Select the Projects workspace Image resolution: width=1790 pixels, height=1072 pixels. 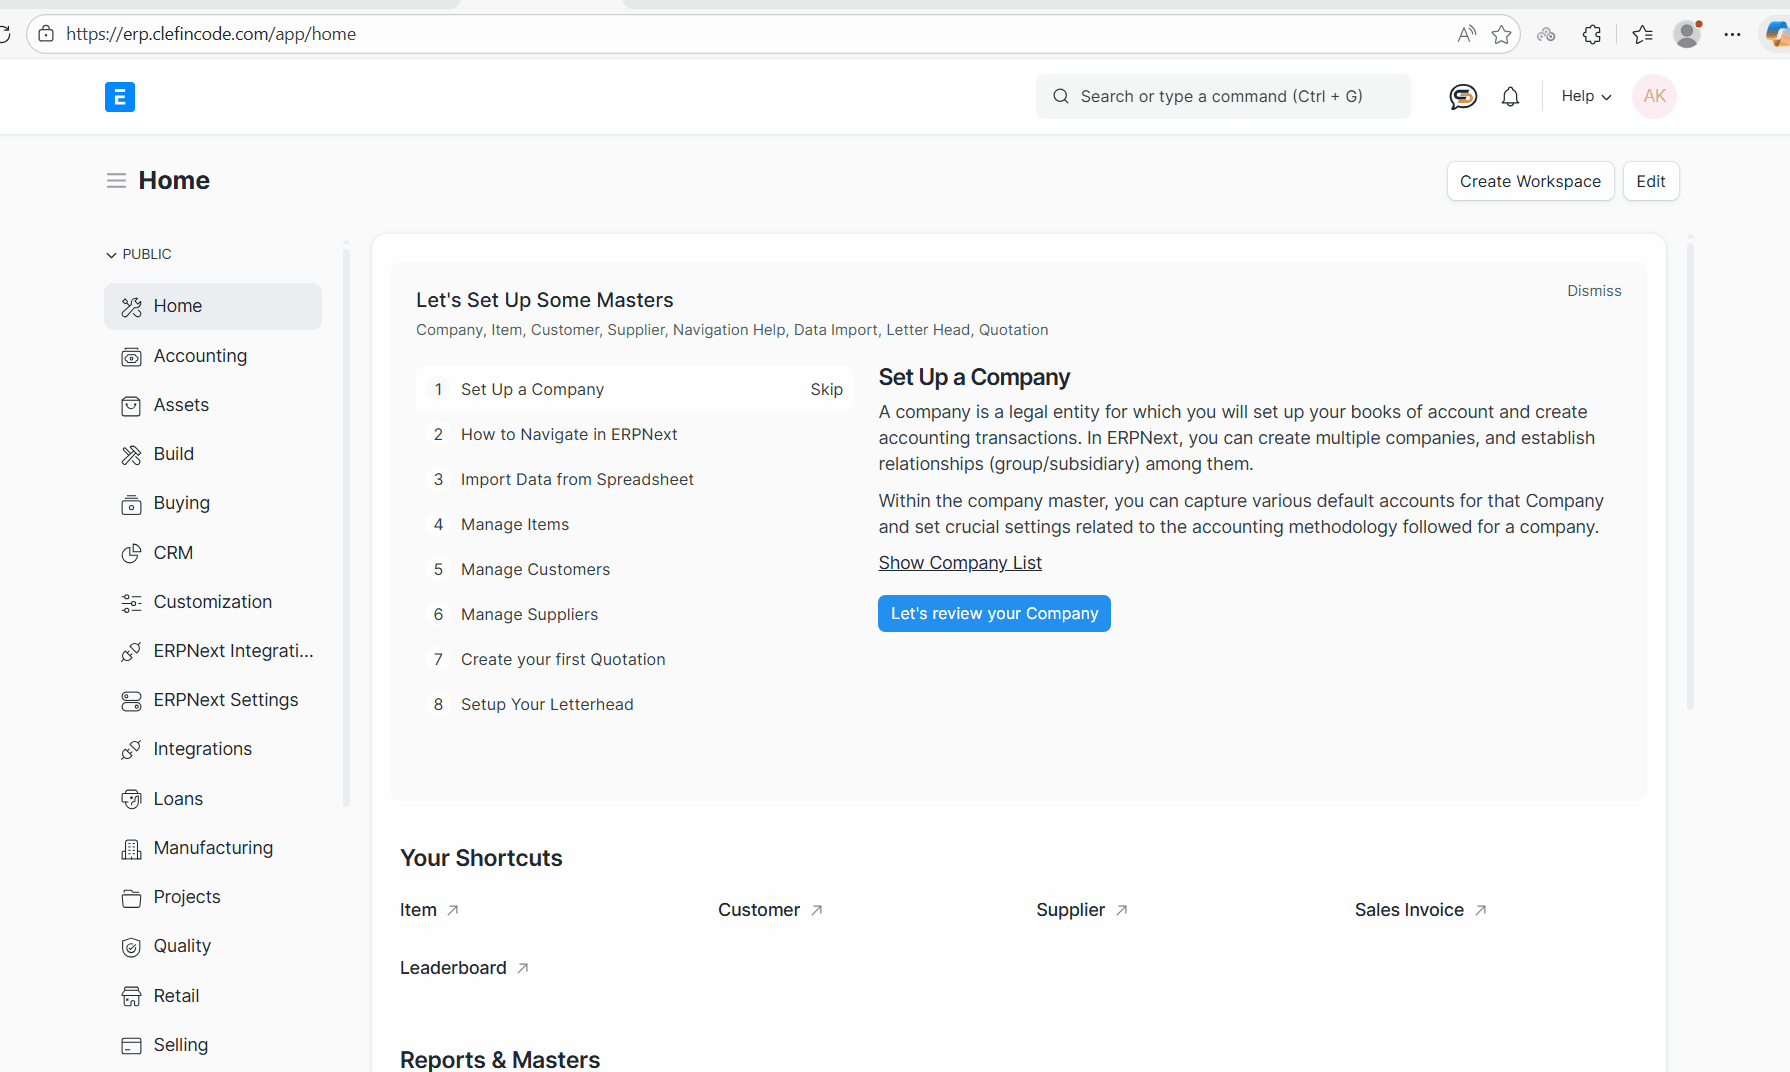point(186,897)
